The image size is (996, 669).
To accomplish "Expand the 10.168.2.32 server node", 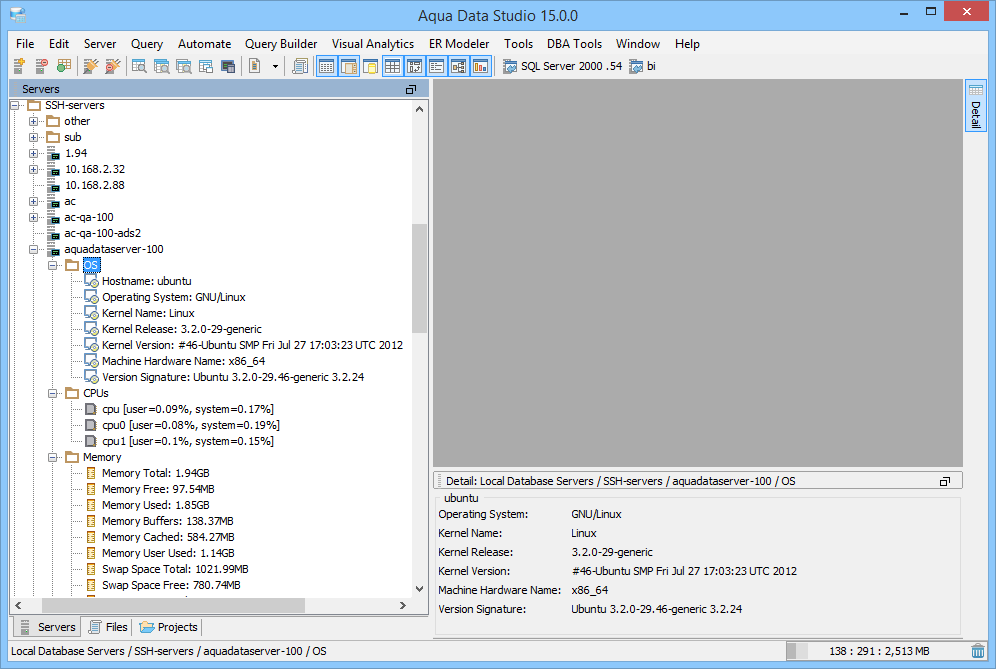I will point(34,170).
